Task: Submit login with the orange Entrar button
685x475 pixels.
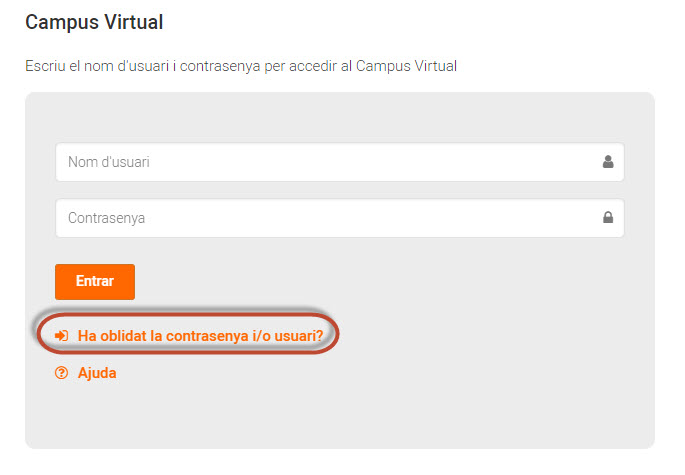Action: pos(95,281)
